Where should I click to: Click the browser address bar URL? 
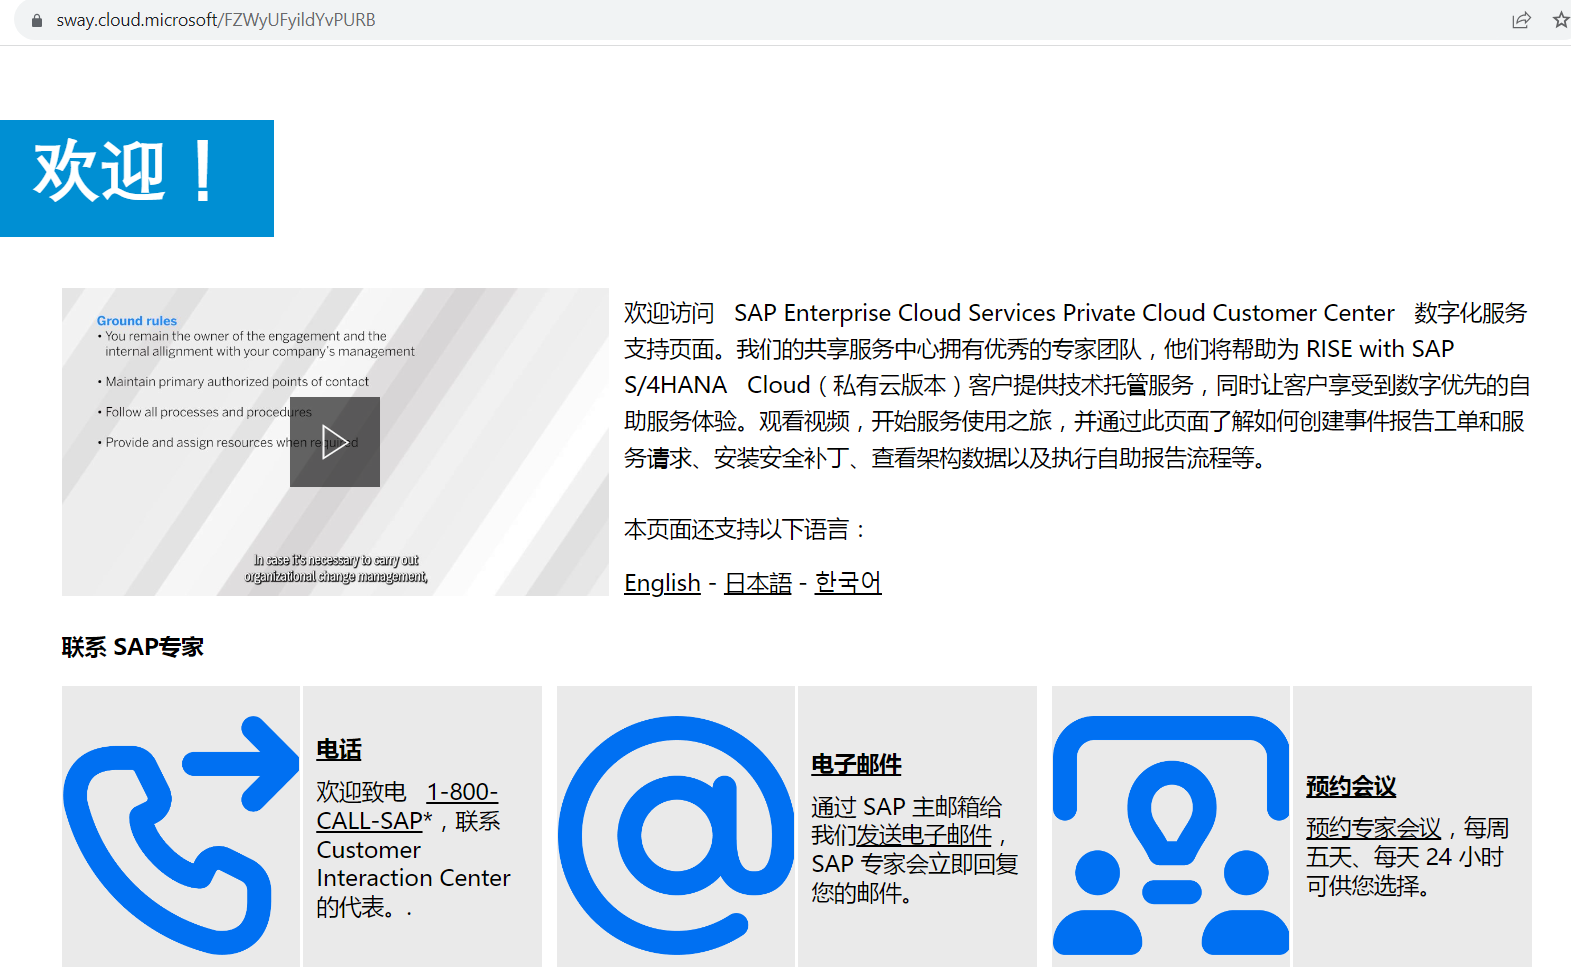pyautogui.click(x=216, y=20)
